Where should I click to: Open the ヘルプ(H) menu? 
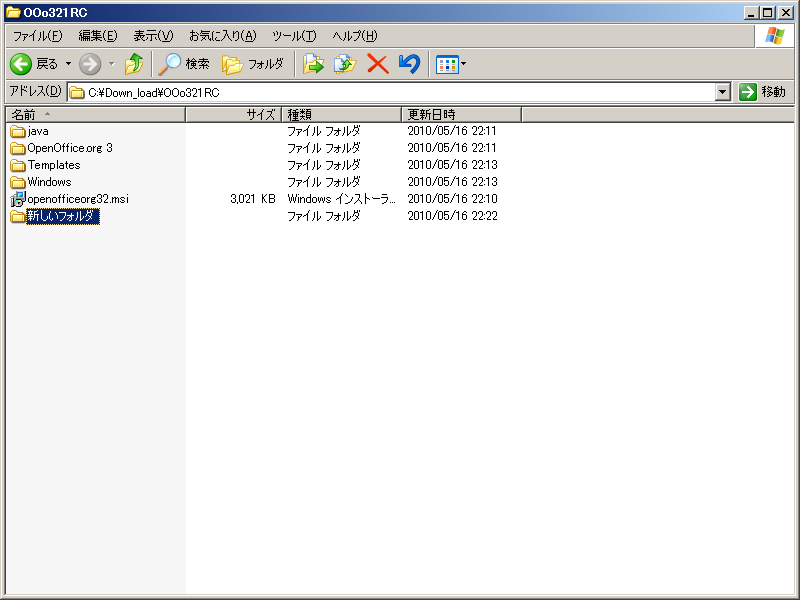point(355,36)
